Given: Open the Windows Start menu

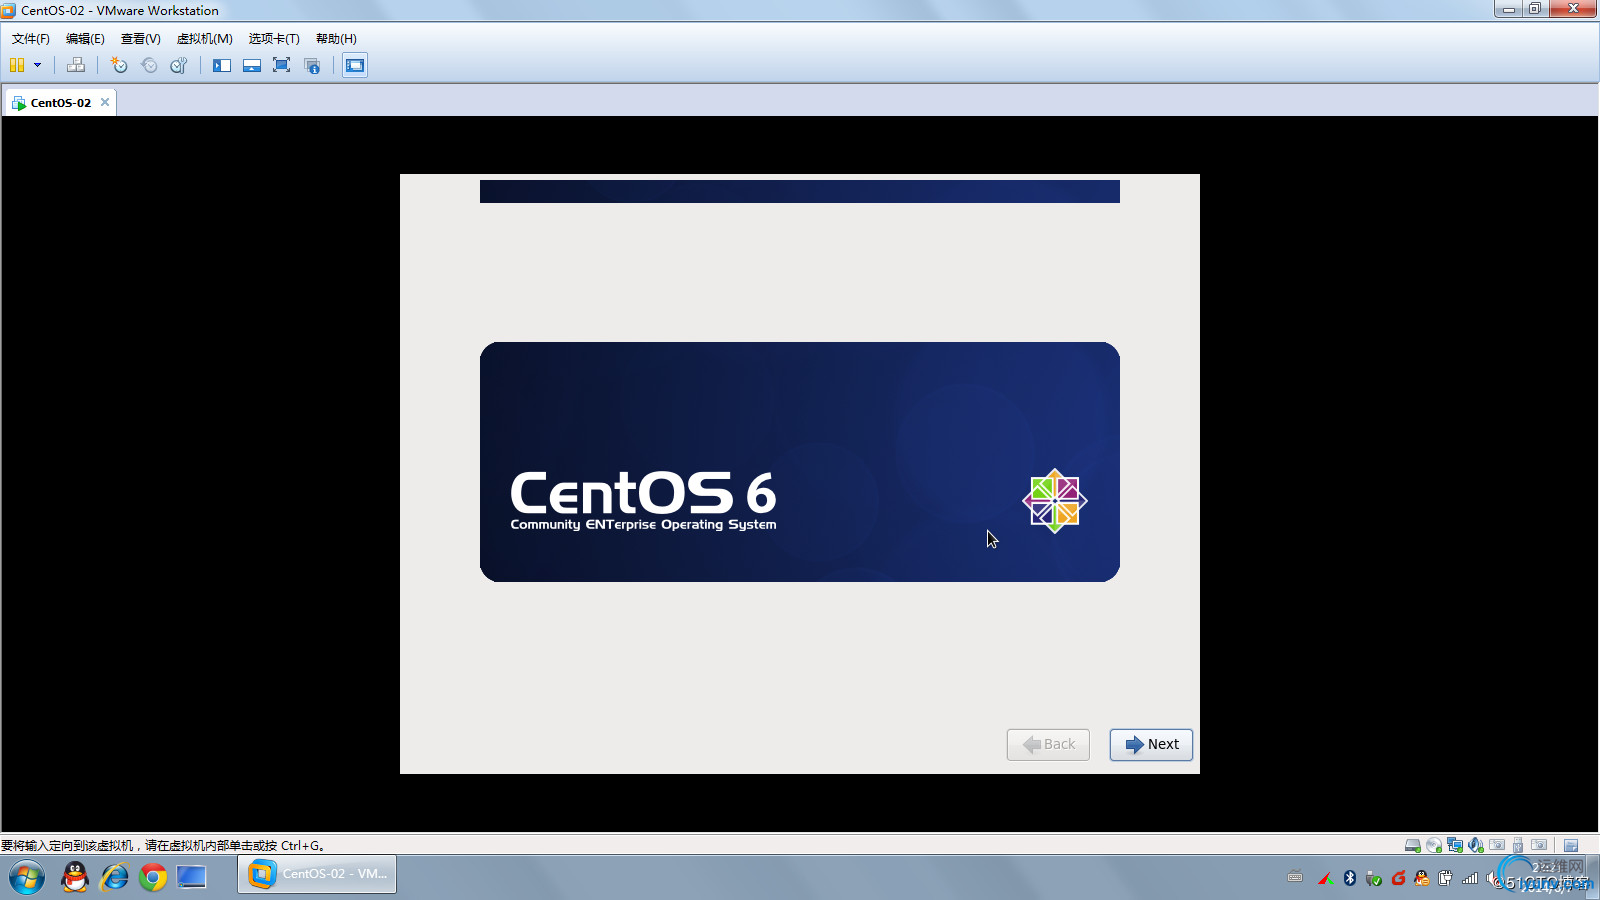Looking at the screenshot, I should click(27, 877).
